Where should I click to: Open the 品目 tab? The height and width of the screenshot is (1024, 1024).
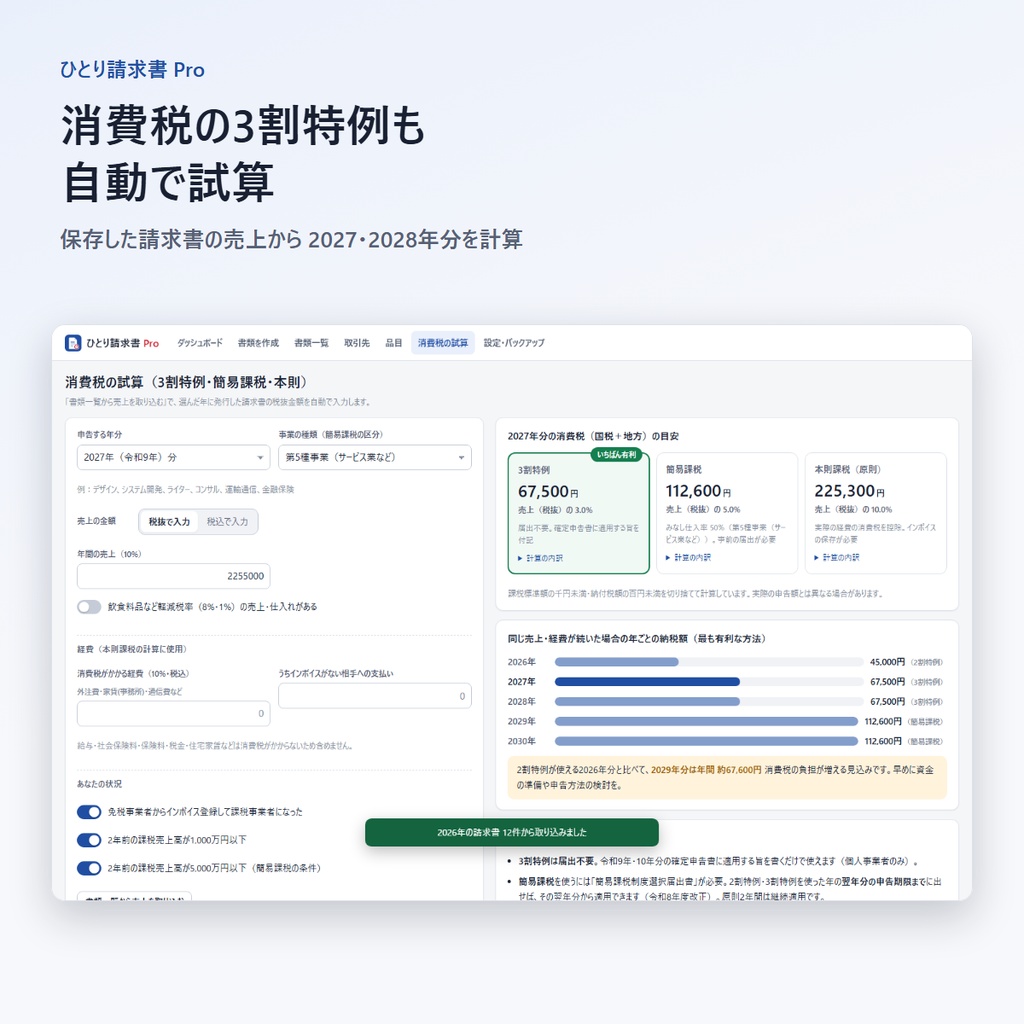point(393,343)
